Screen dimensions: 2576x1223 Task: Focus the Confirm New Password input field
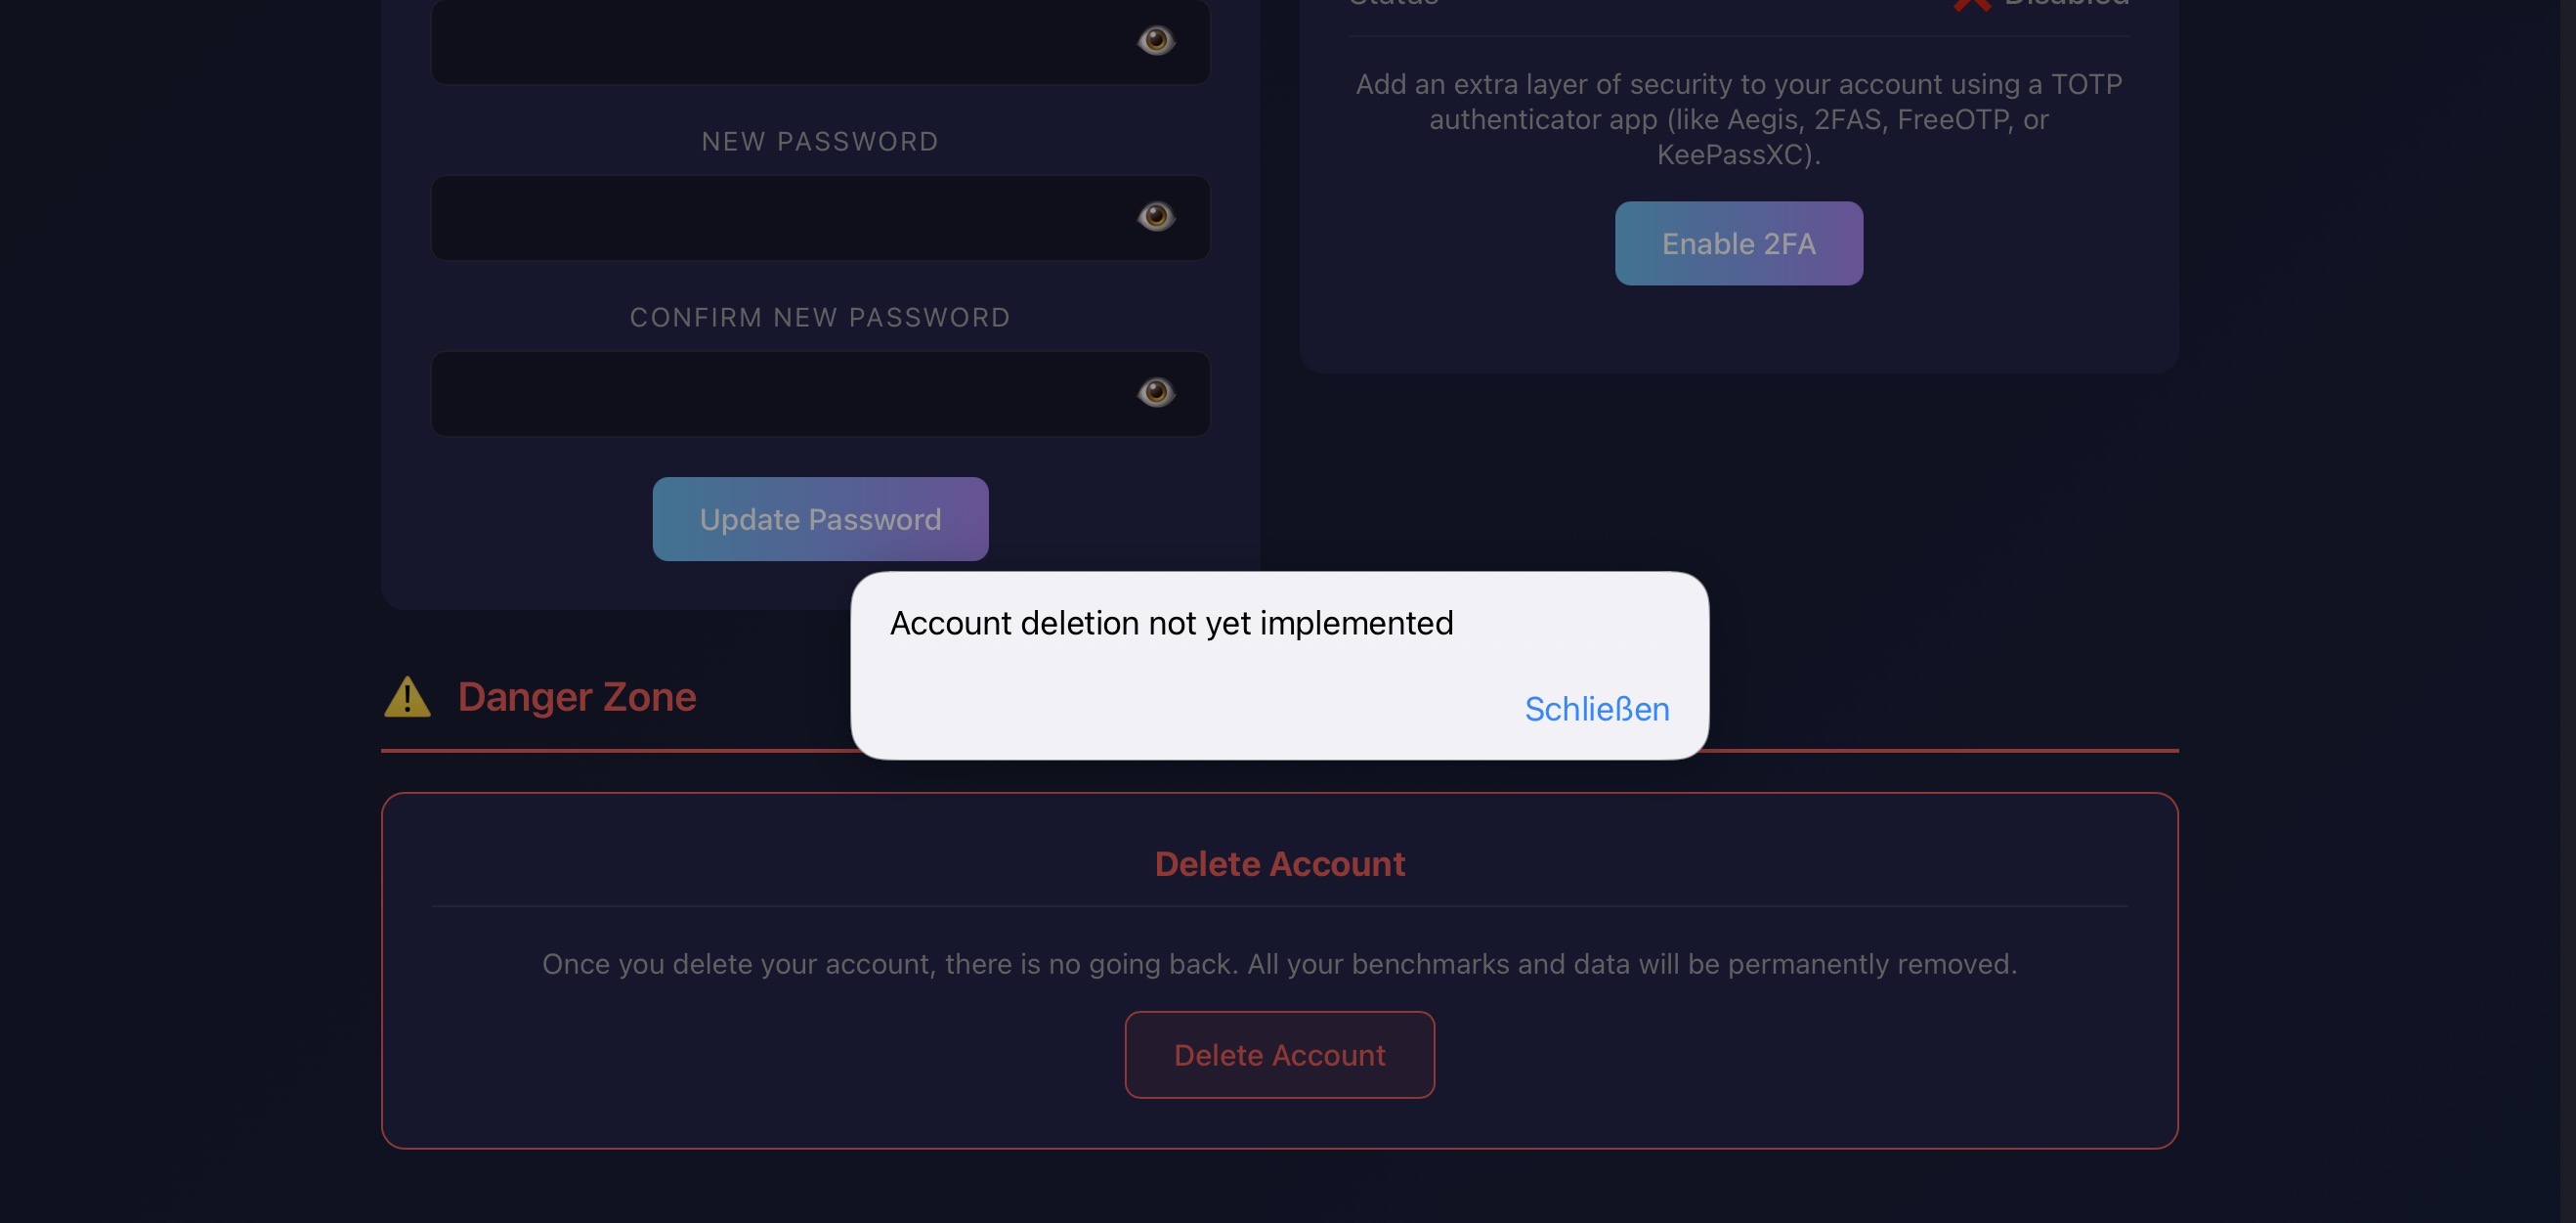(780, 394)
